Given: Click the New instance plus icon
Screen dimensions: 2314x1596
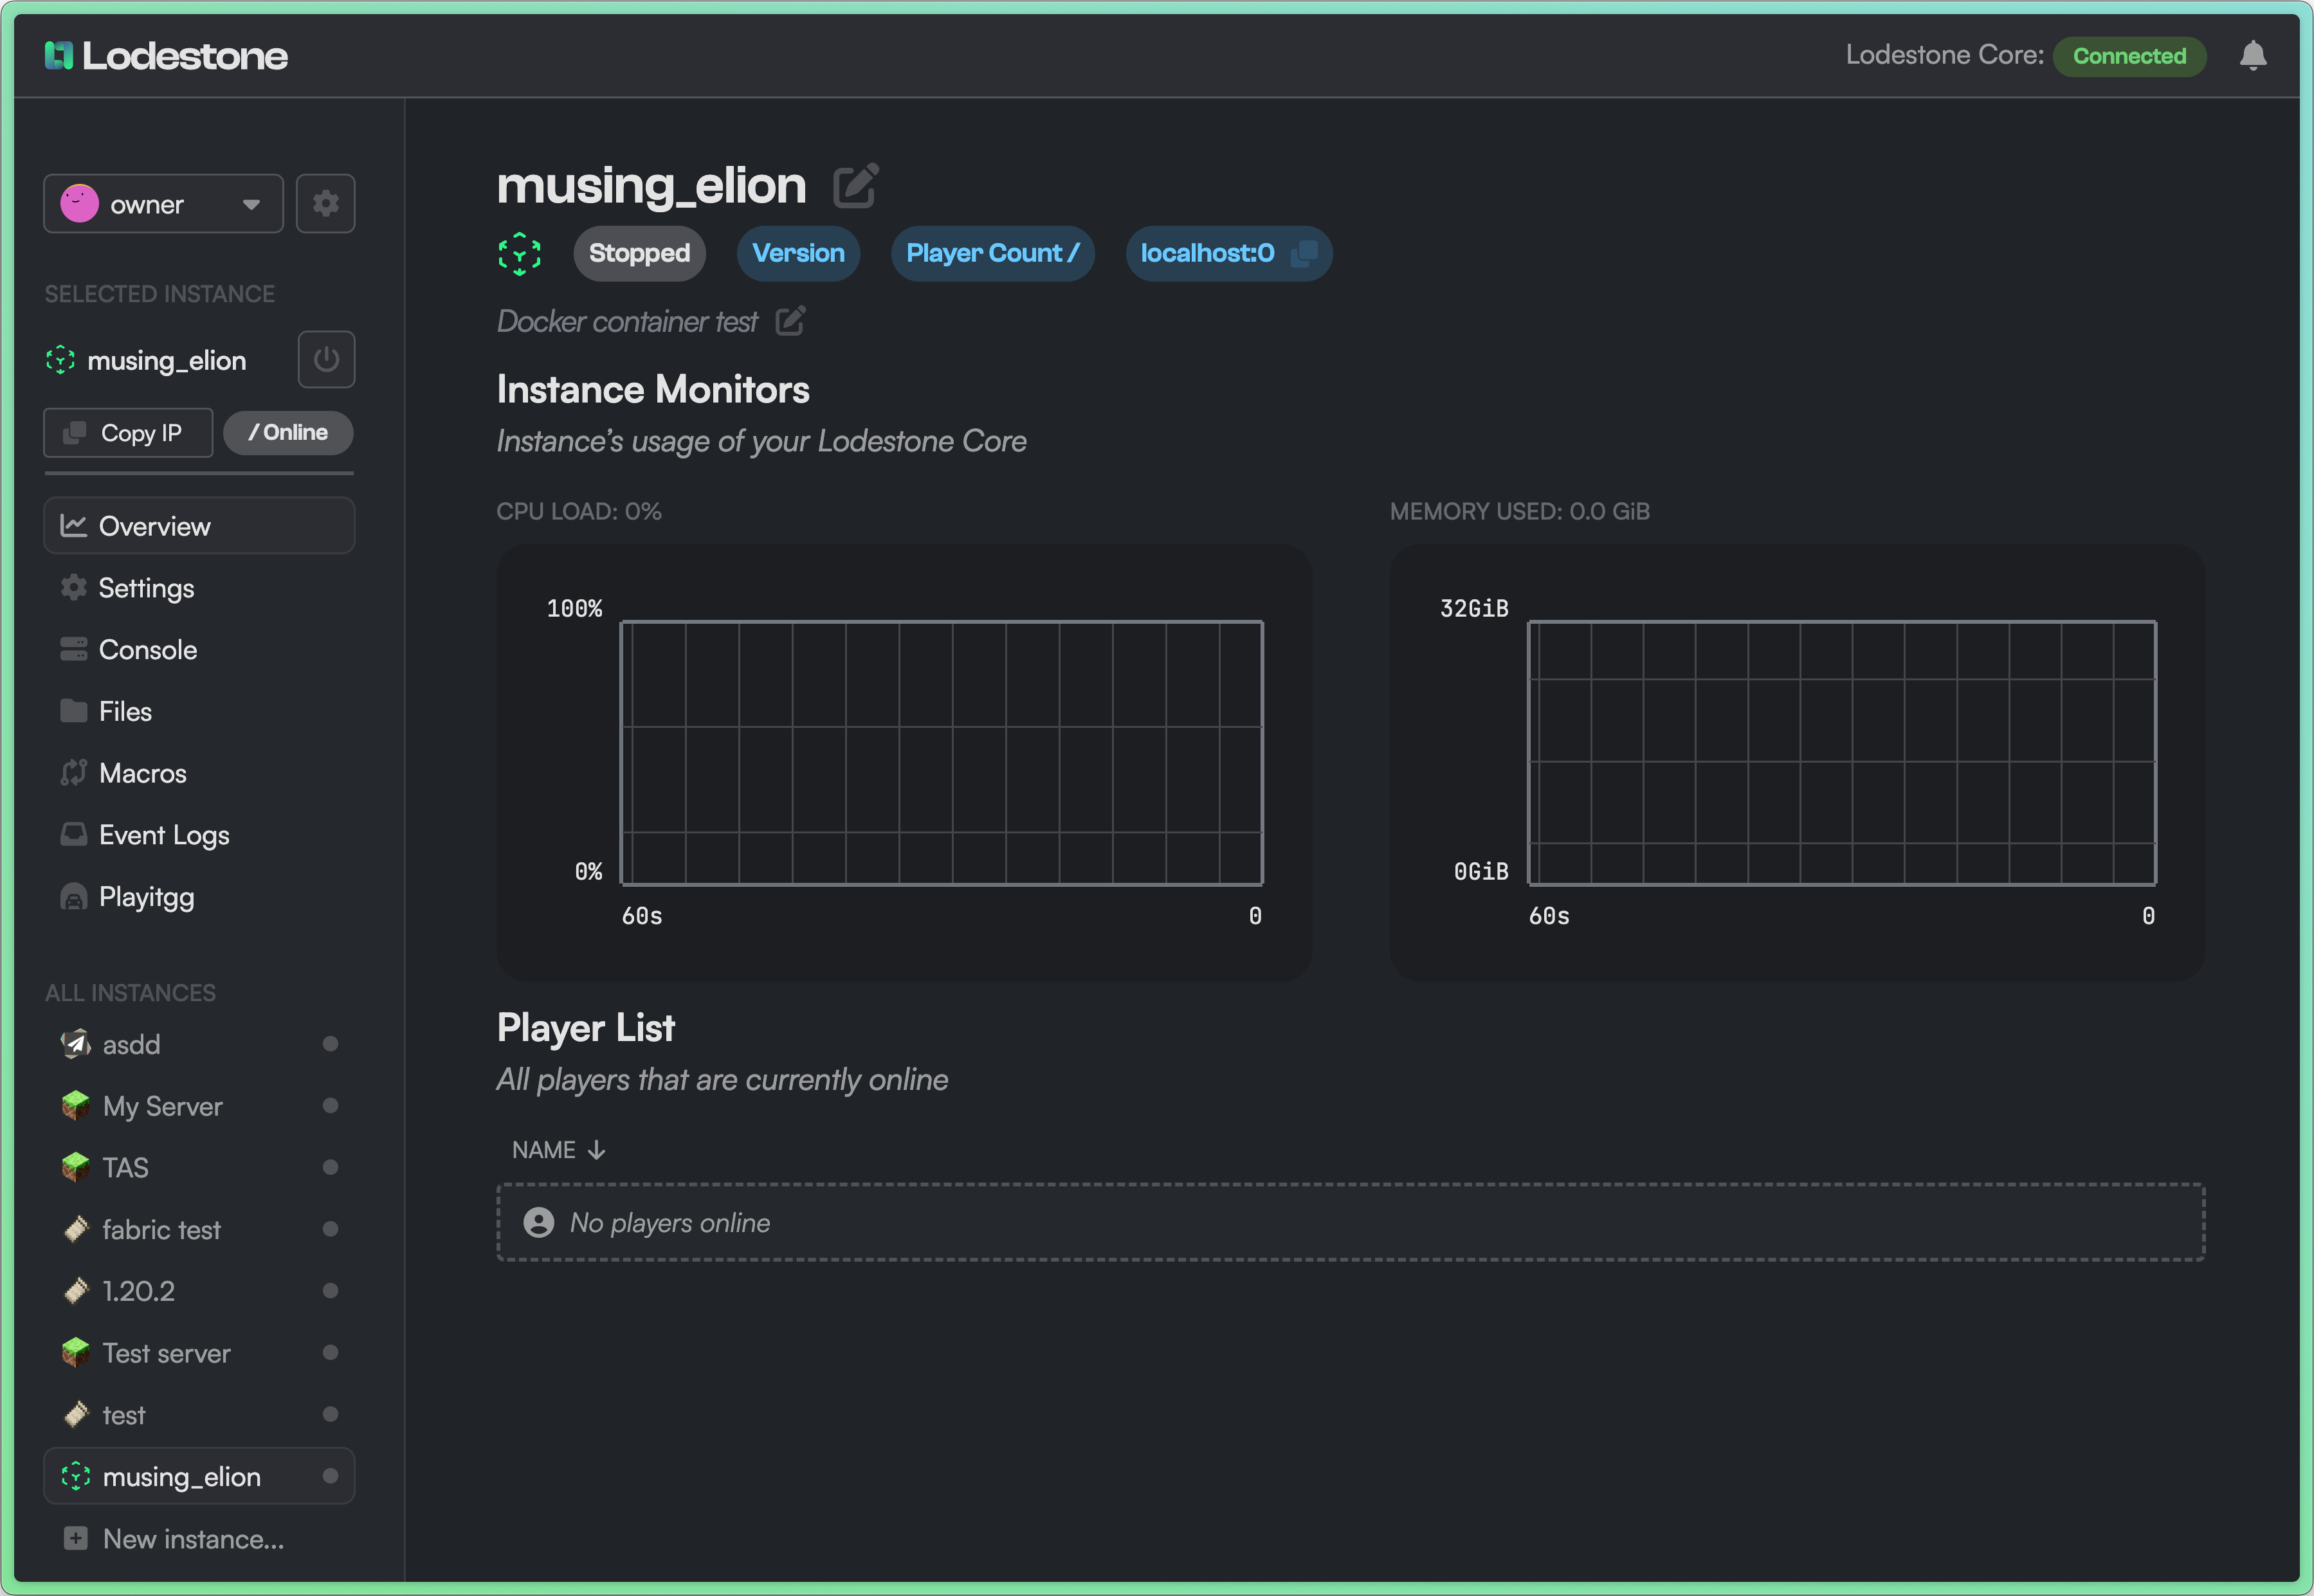Looking at the screenshot, I should [75, 1538].
